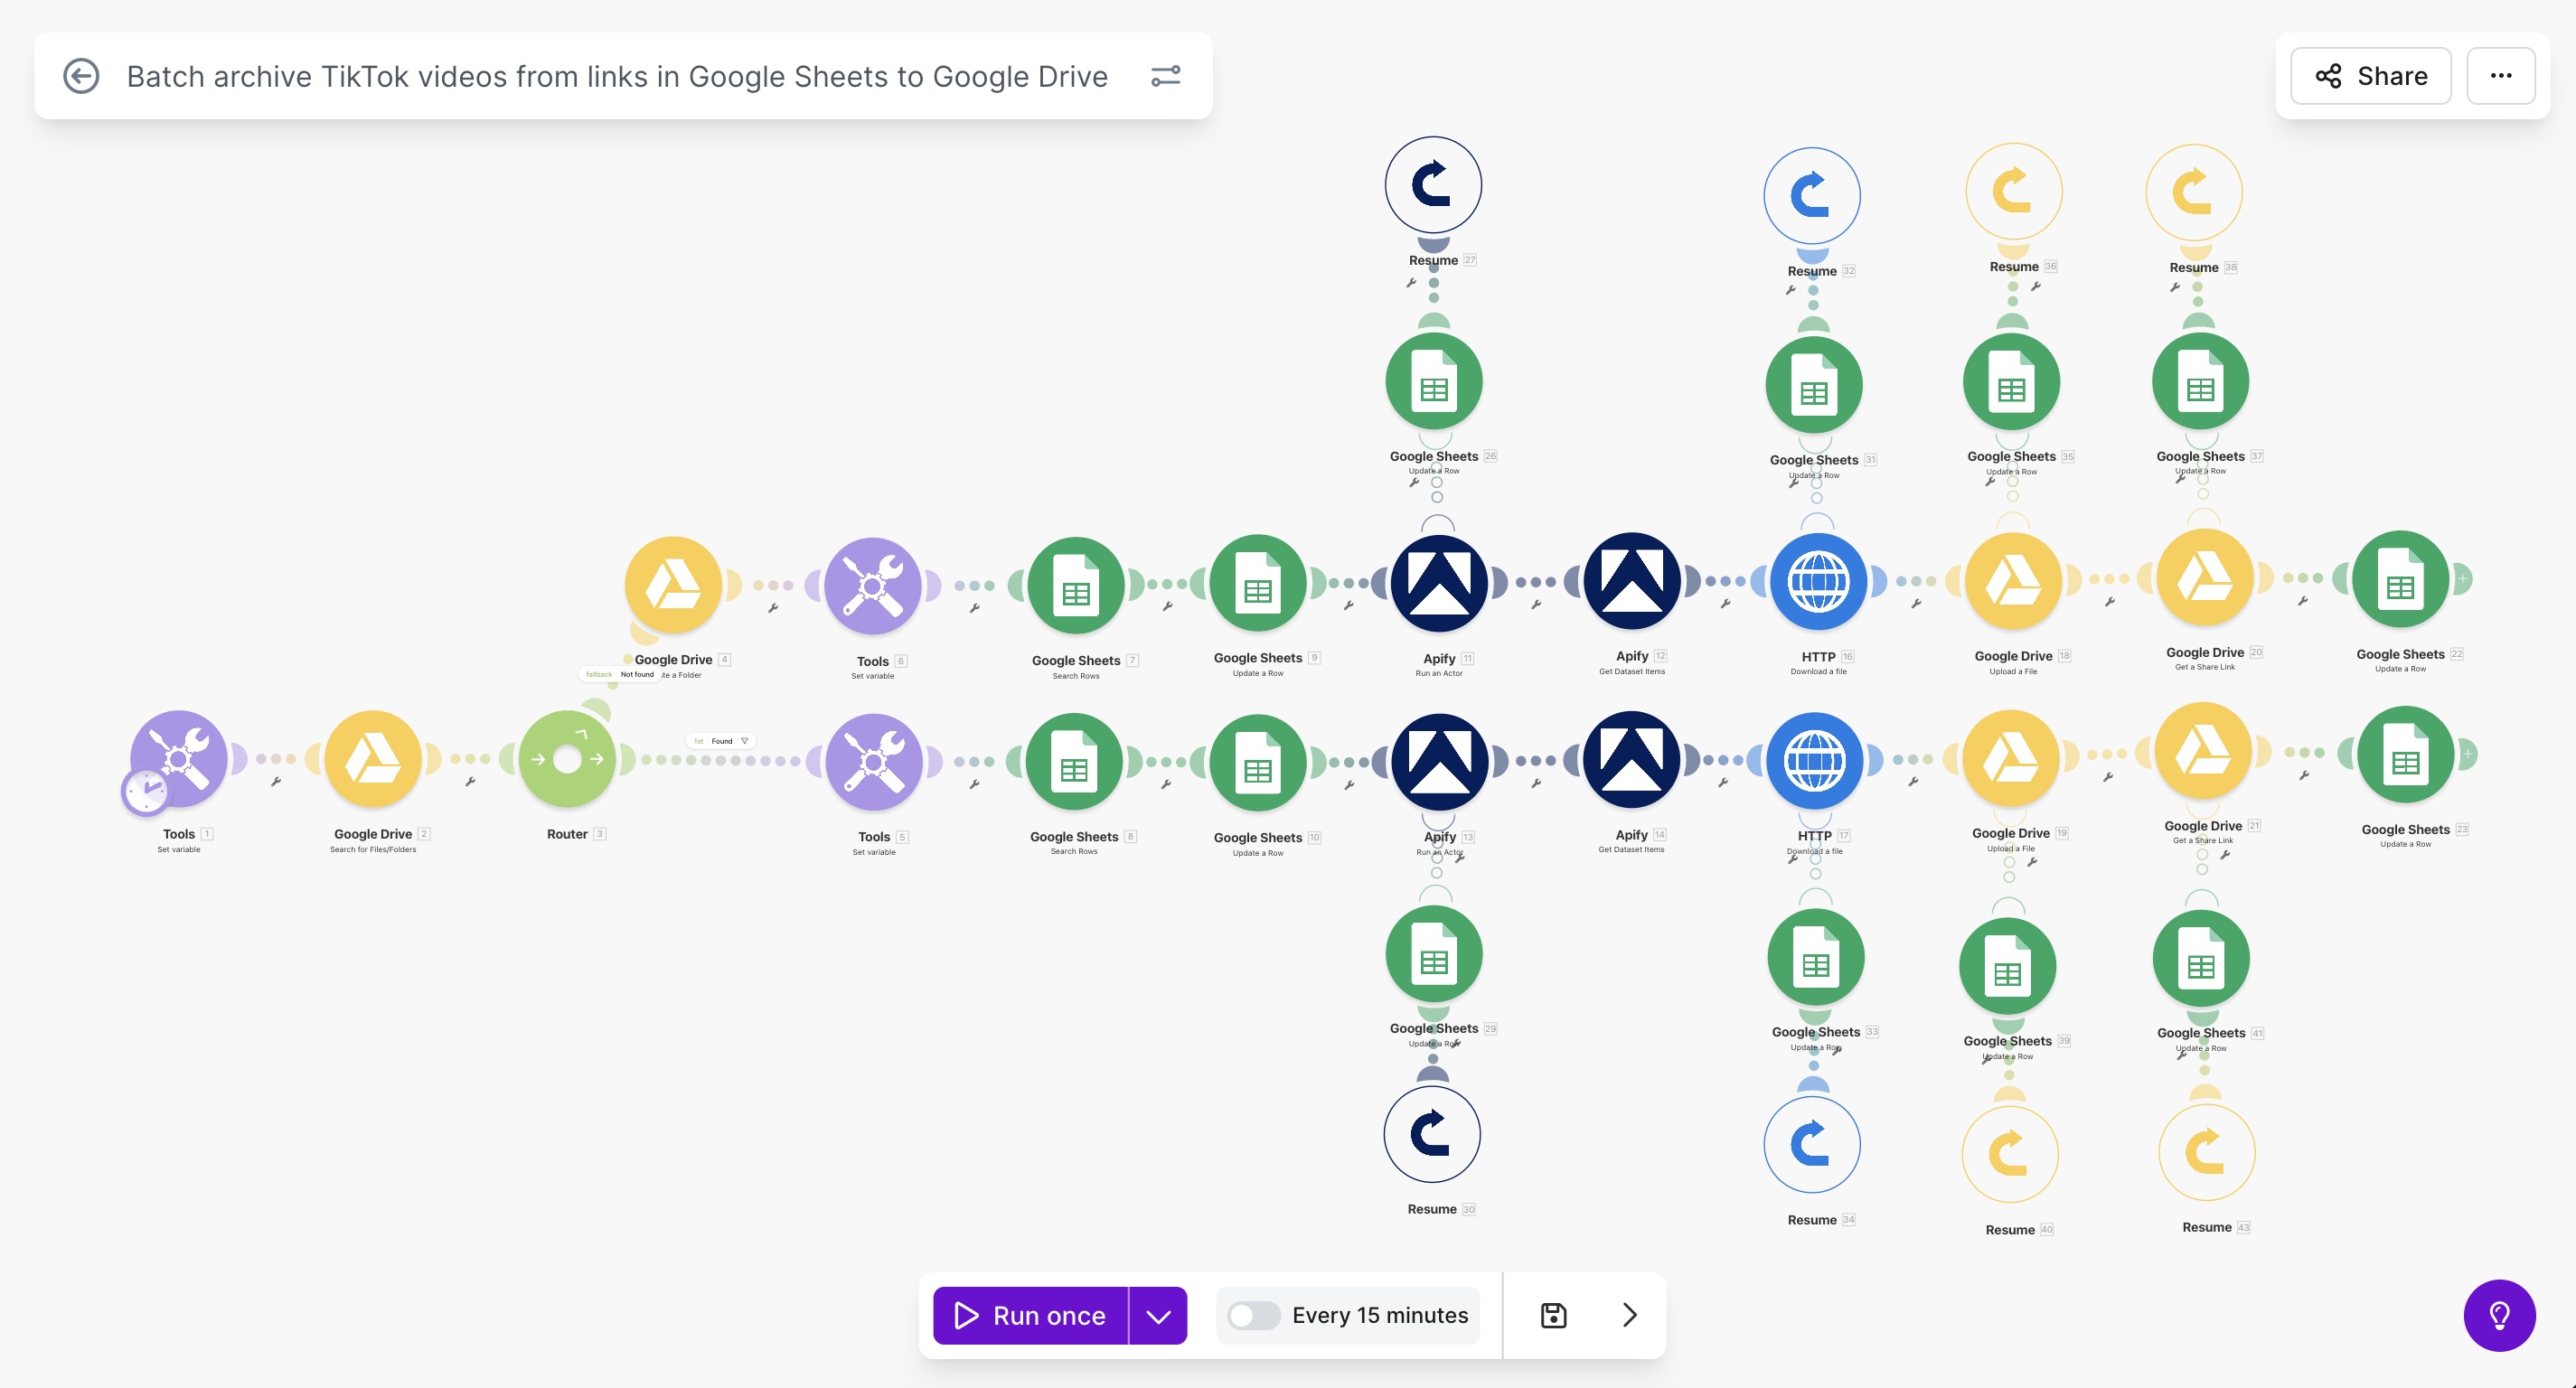Image resolution: width=2576 pixels, height=1388 pixels.
Task: Select HTTP Download a file module 16
Action: click(x=1817, y=582)
